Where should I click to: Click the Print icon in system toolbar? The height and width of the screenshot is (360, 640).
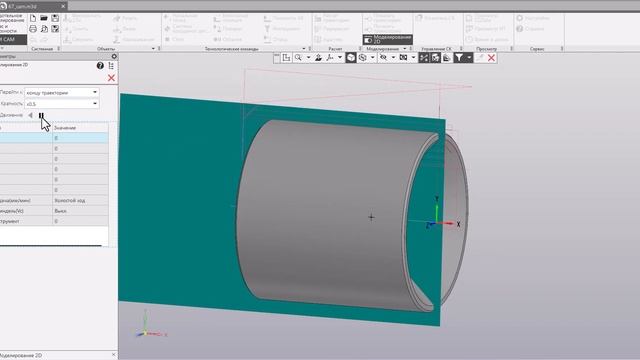tap(33, 29)
